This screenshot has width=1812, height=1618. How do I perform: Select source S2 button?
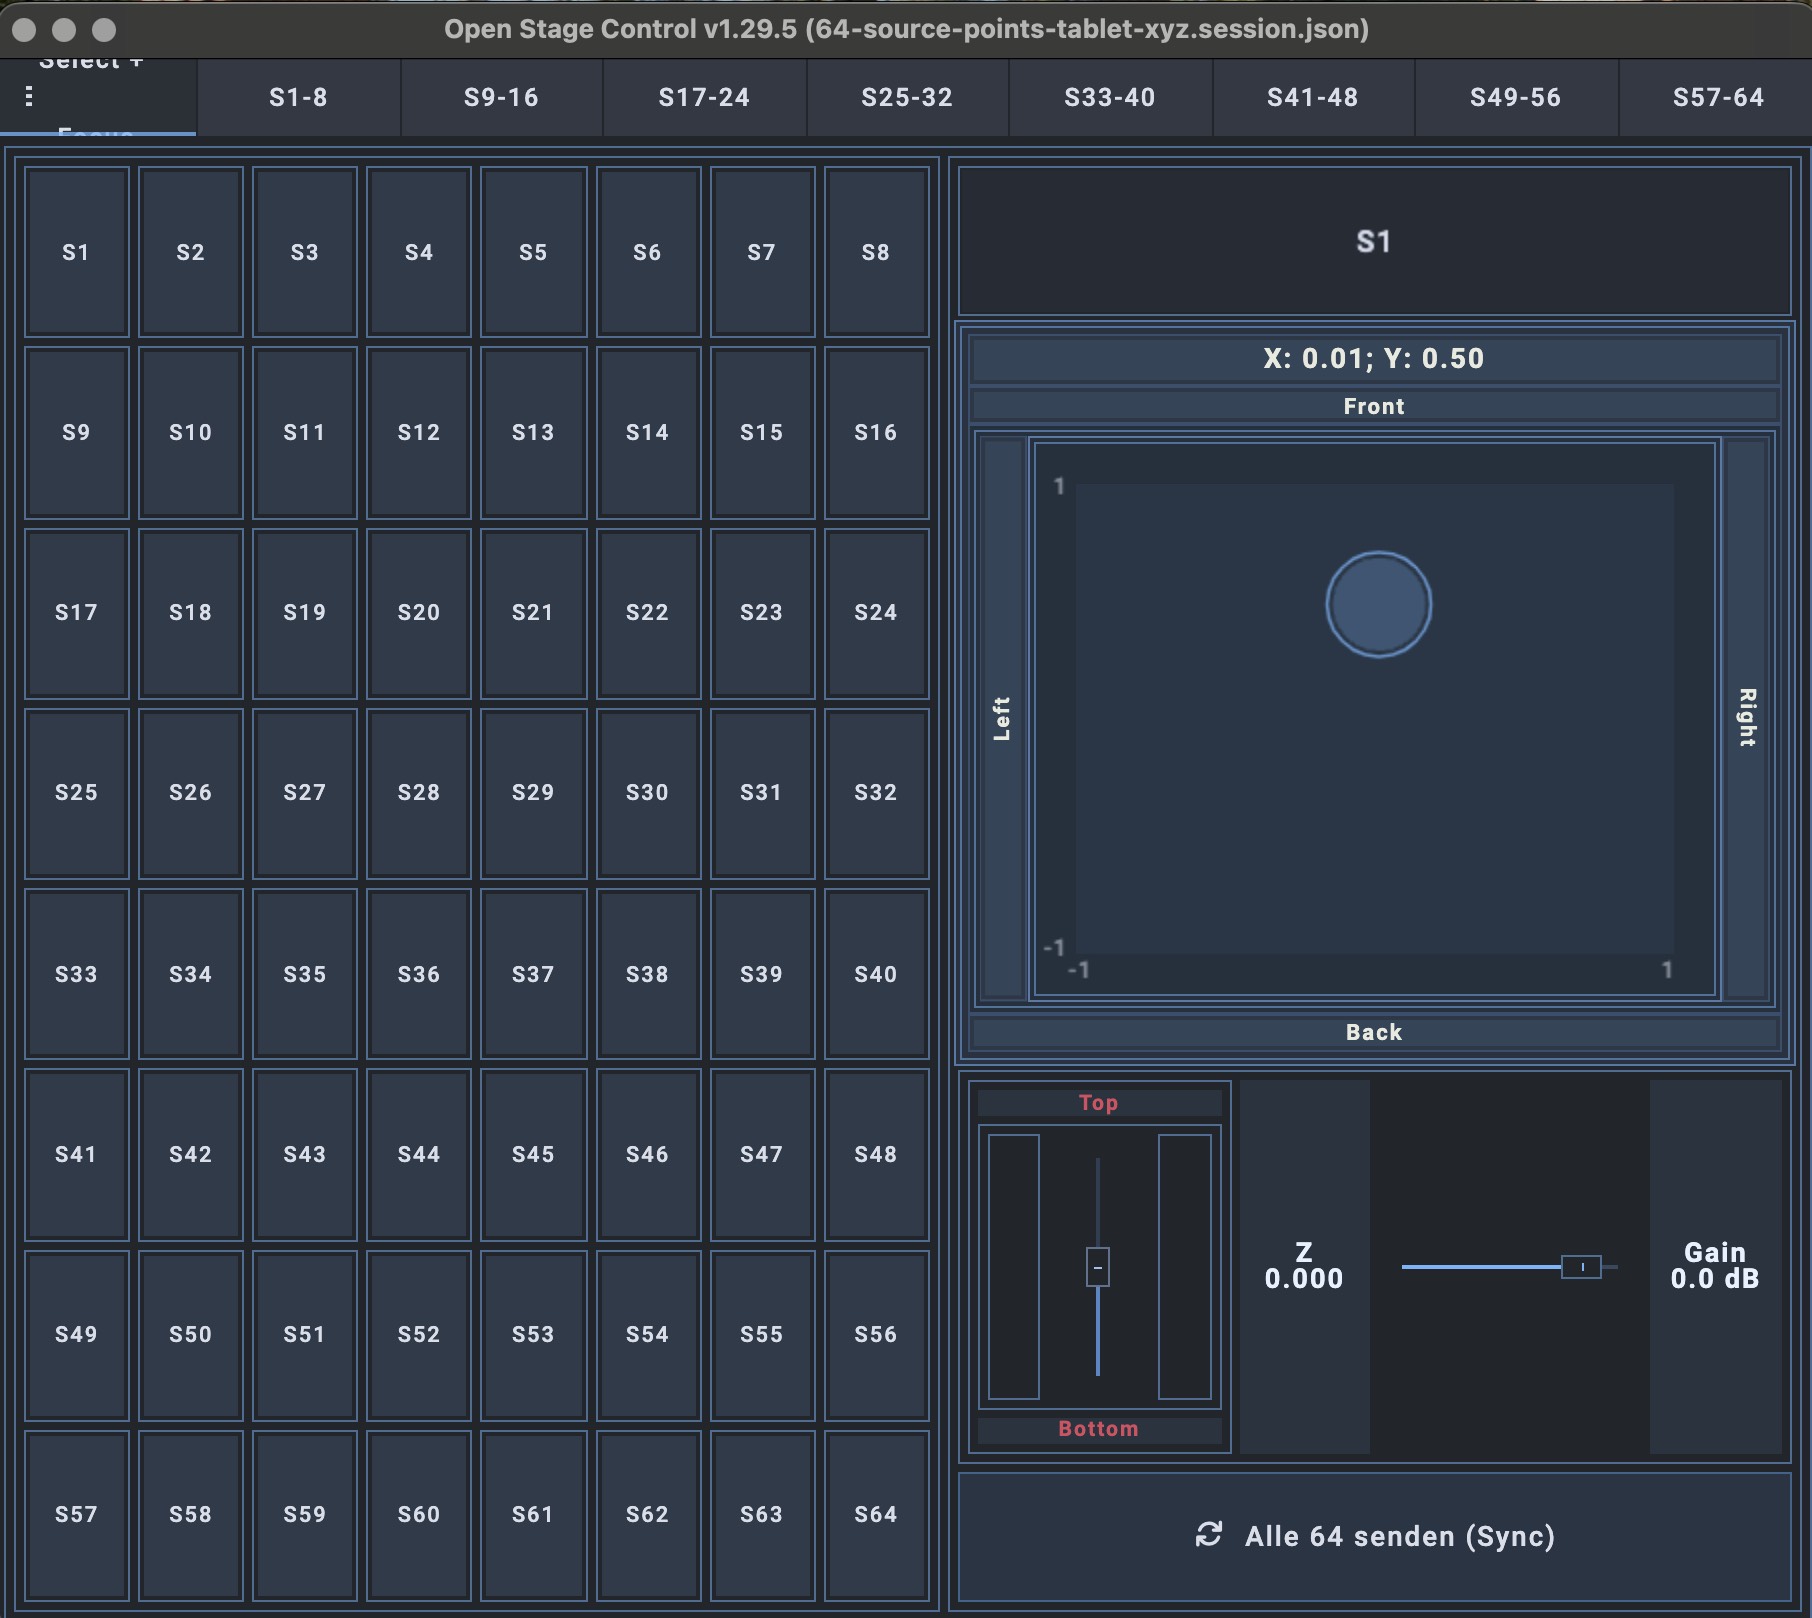(x=191, y=252)
